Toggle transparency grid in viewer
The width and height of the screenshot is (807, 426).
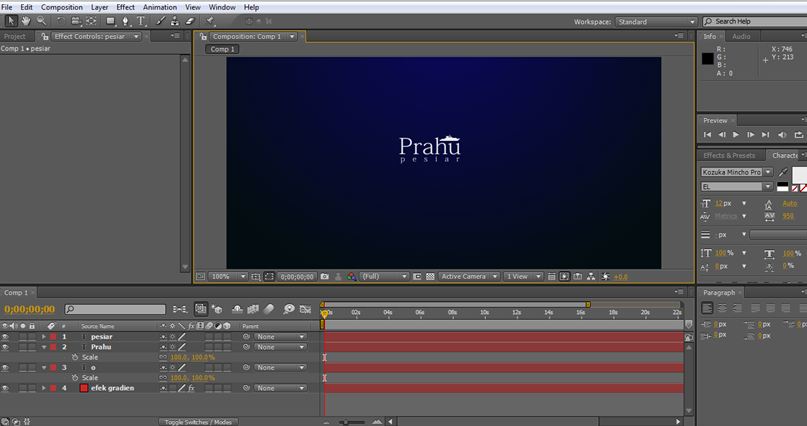click(430, 276)
